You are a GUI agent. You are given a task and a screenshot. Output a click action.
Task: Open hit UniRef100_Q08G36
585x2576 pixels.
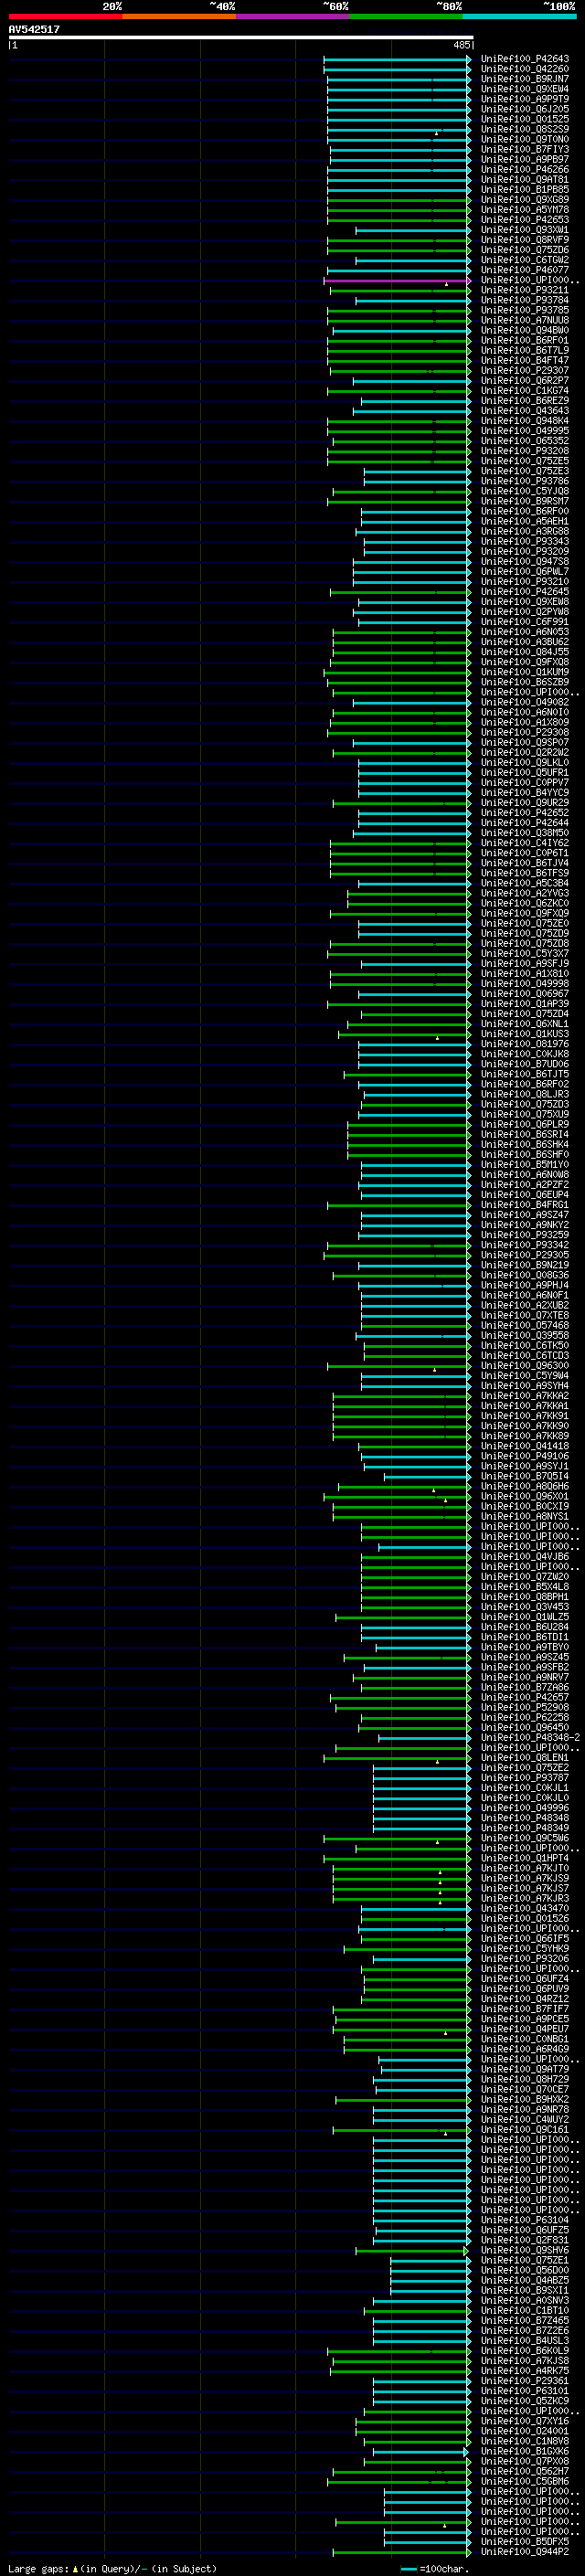525,1275
